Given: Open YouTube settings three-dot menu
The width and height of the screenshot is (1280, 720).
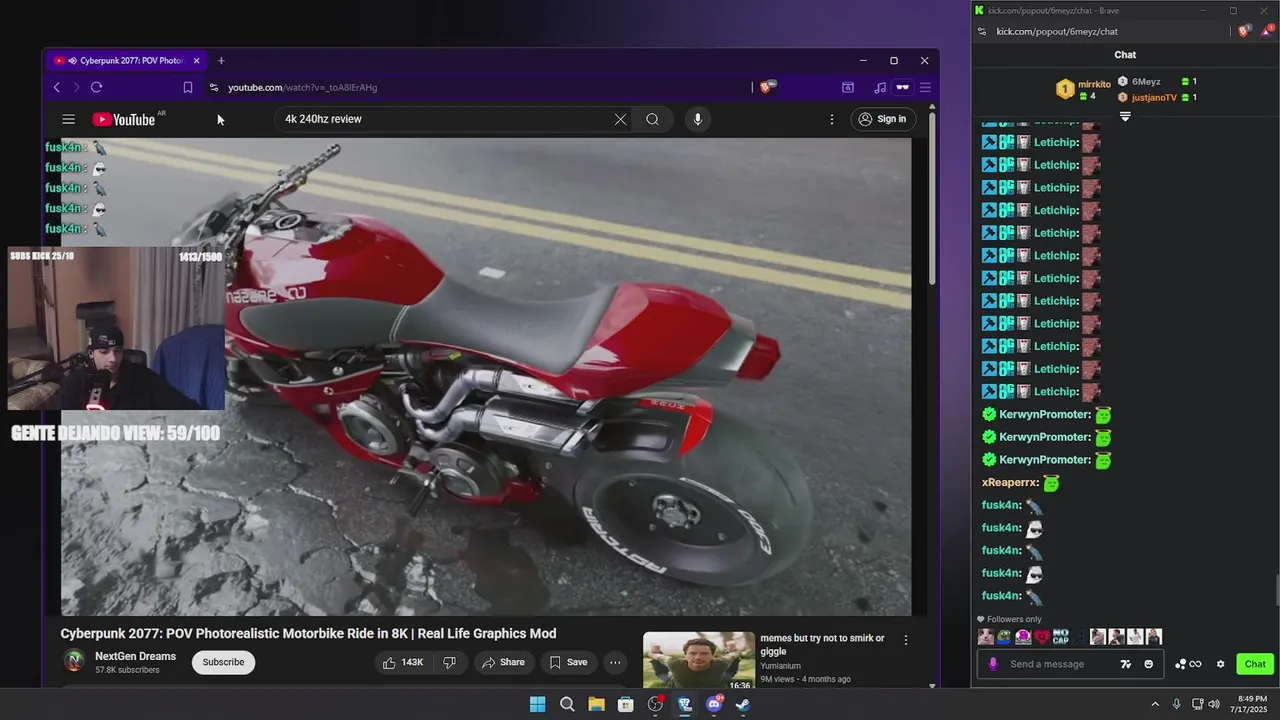Looking at the screenshot, I should coord(831,119).
